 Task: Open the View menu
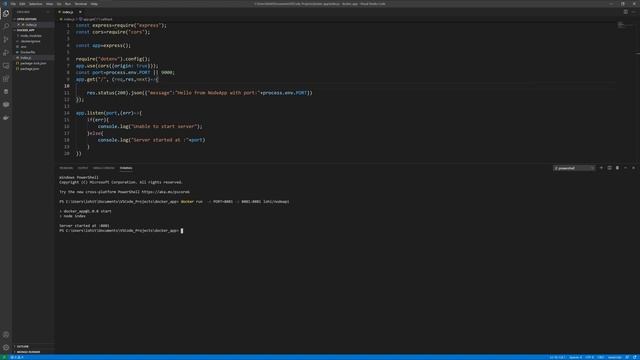pos(49,4)
